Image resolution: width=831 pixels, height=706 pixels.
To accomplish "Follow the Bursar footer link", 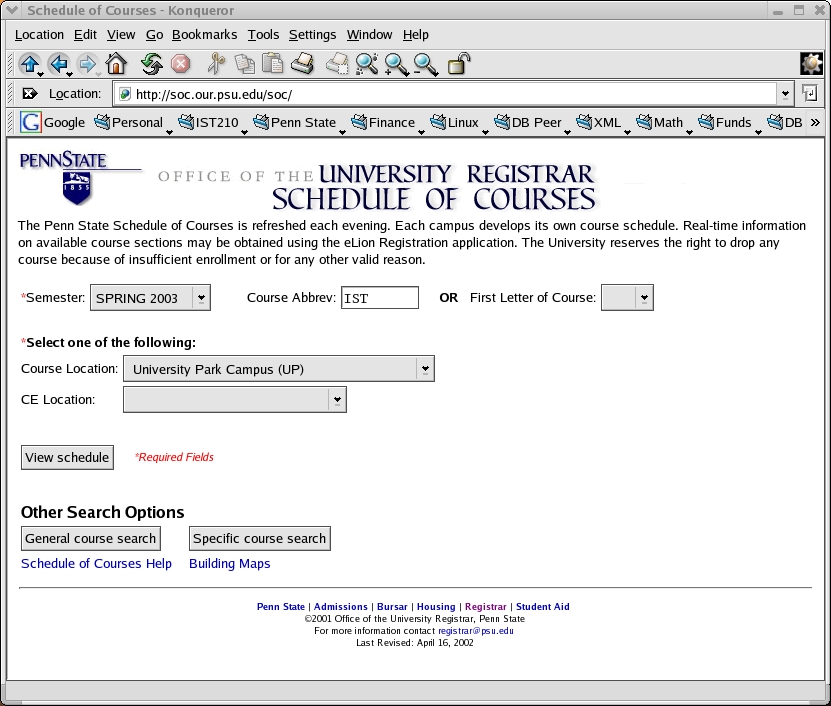I will coord(392,606).
